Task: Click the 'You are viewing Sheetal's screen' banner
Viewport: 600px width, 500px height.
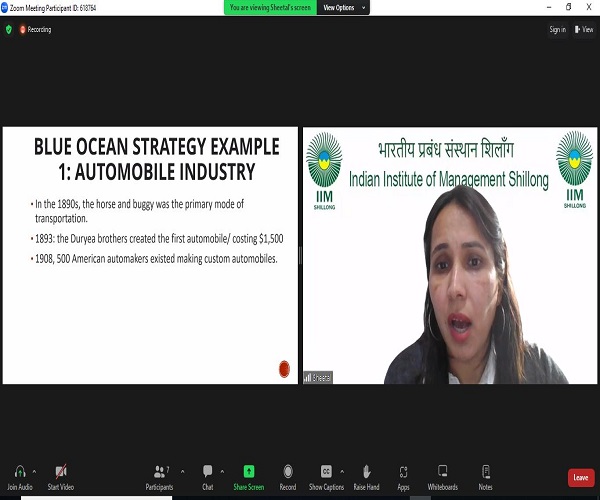Action: pos(271,8)
